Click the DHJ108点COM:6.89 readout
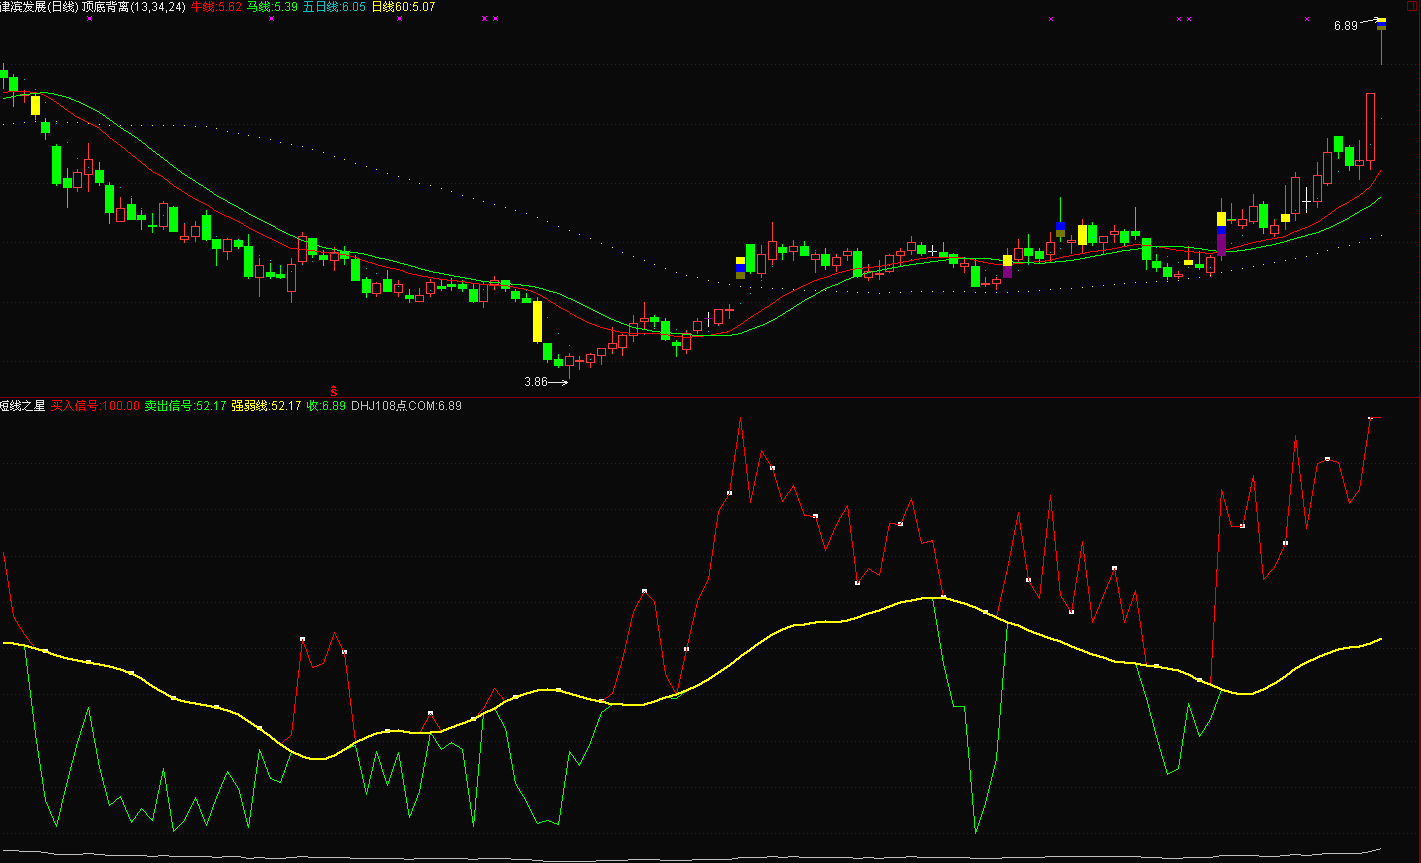Viewport: 1421px width, 863px height. 406,406
